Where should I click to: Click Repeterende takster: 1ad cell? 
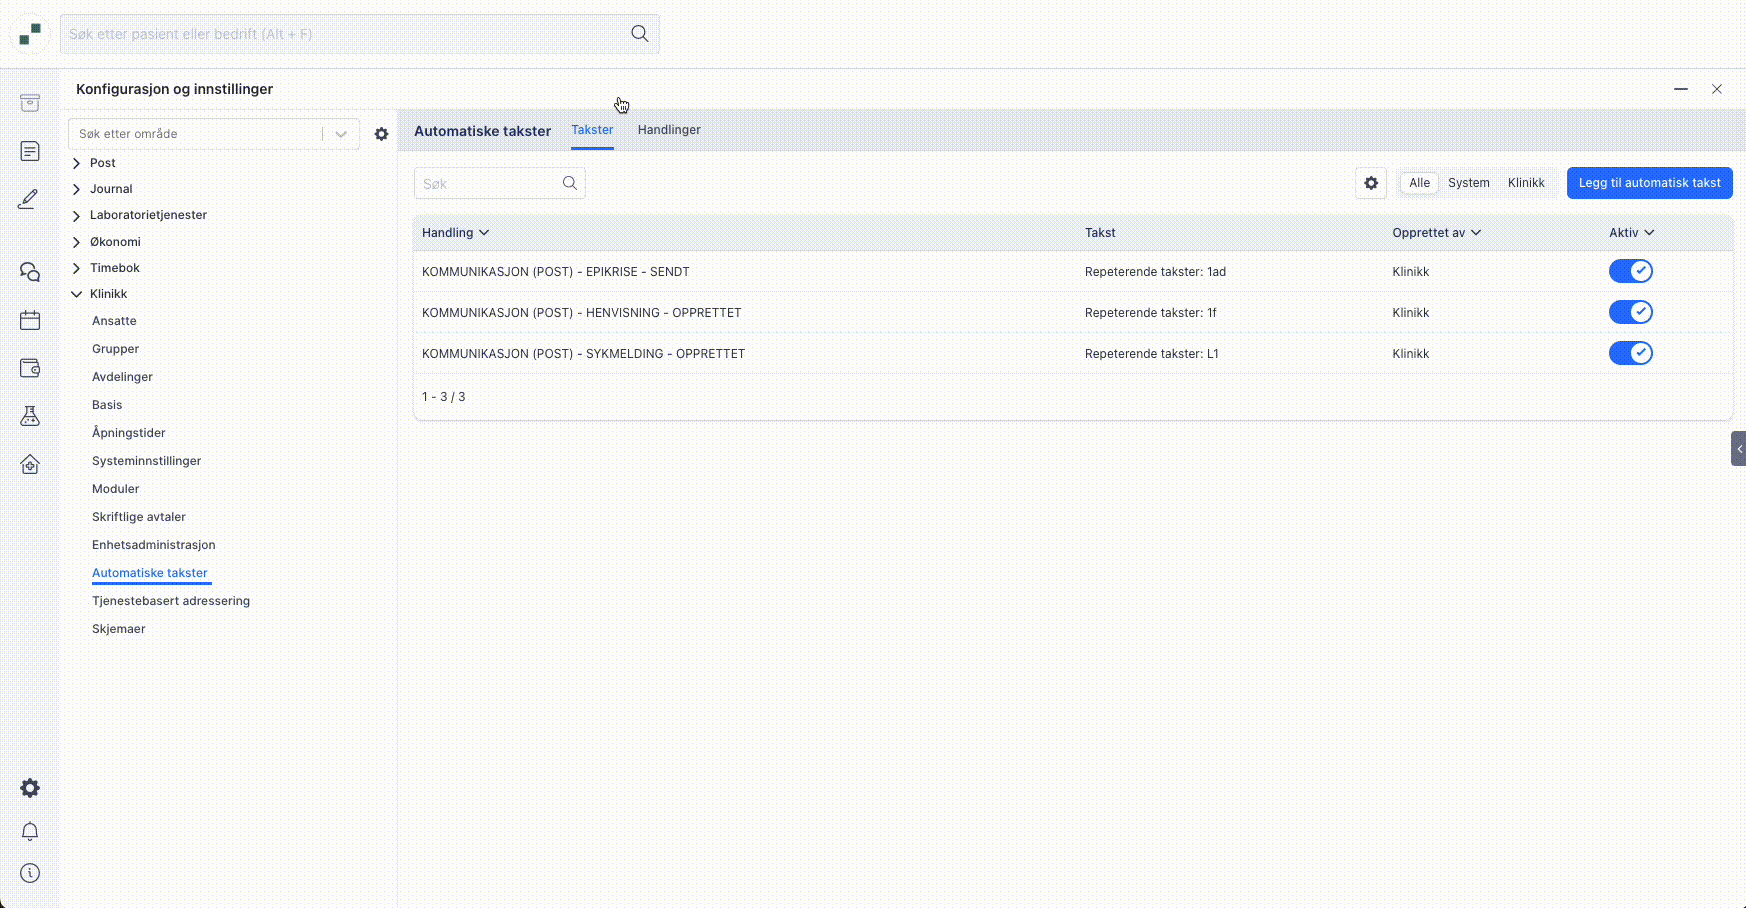coord(1155,272)
